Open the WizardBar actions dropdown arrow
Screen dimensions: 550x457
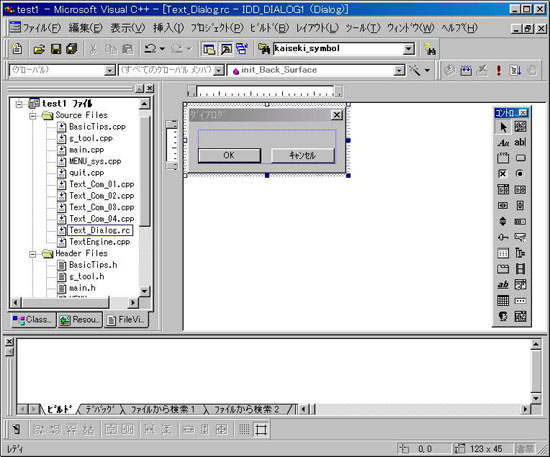(x=427, y=70)
